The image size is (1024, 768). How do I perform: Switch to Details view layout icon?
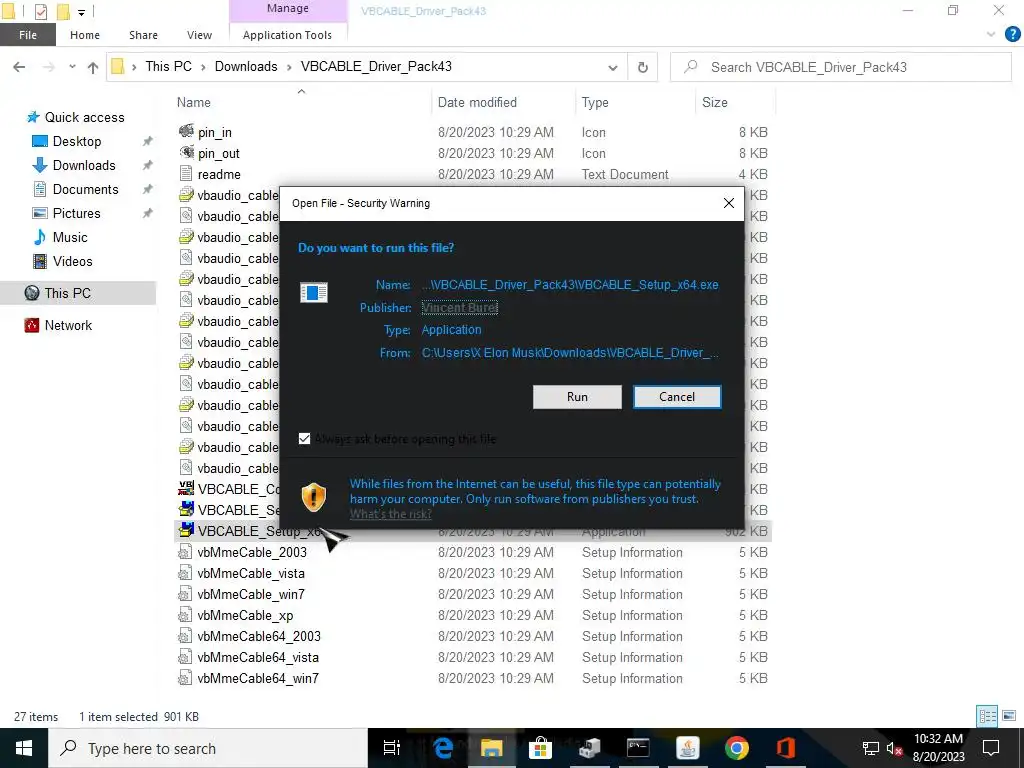tap(987, 716)
